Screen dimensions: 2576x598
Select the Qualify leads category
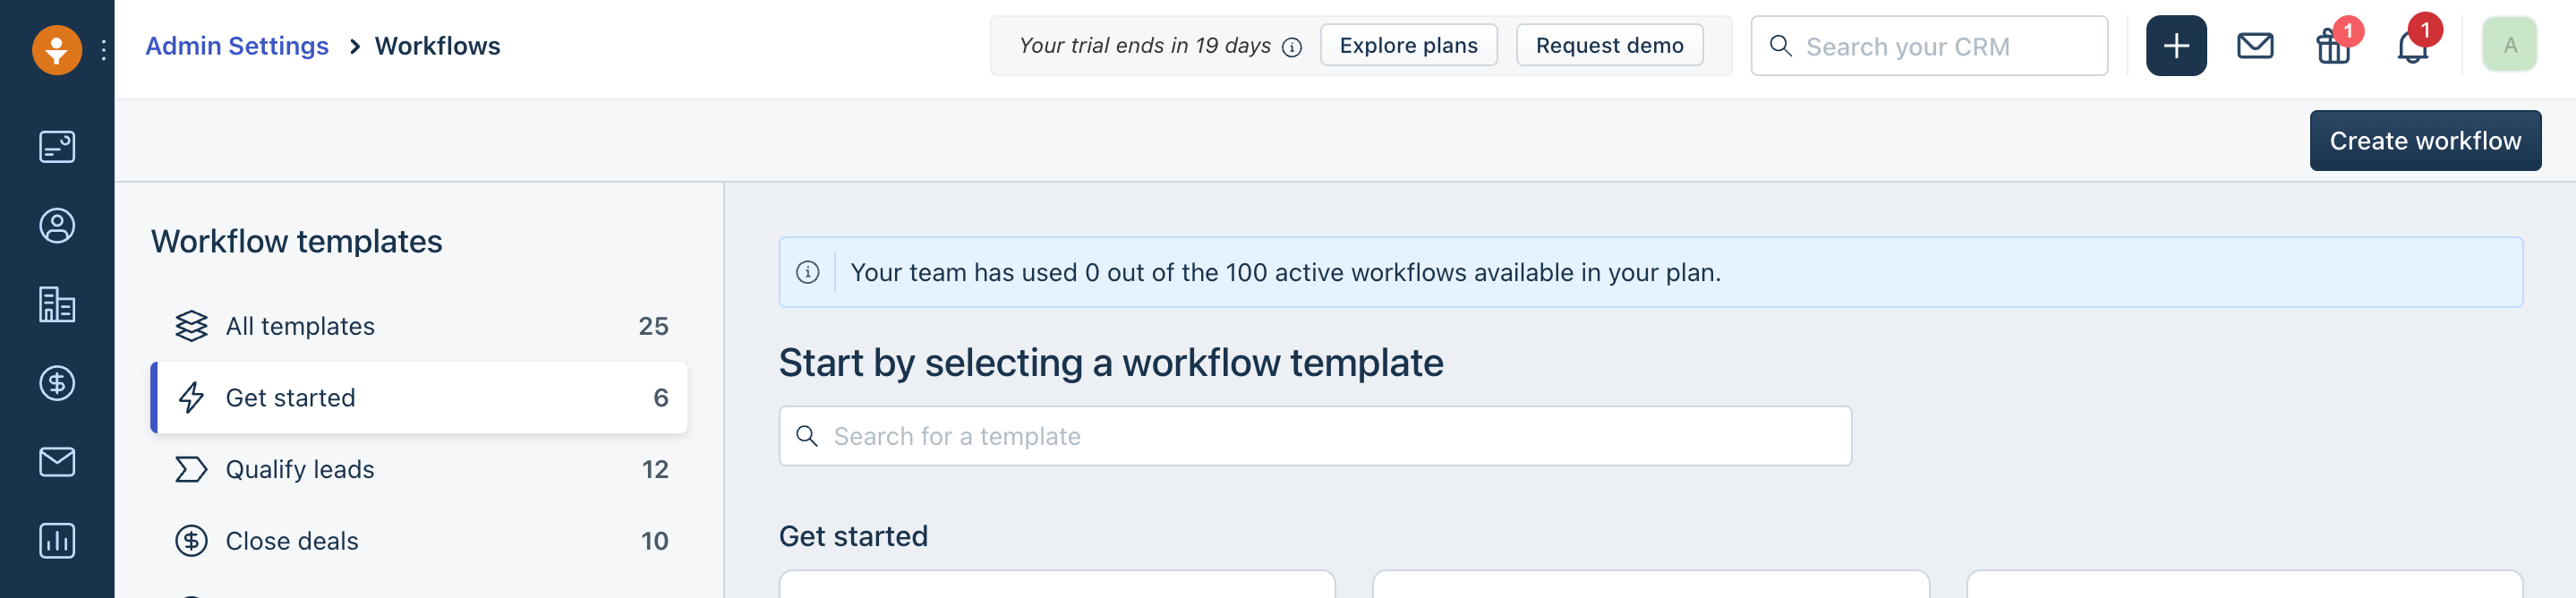pos(420,469)
